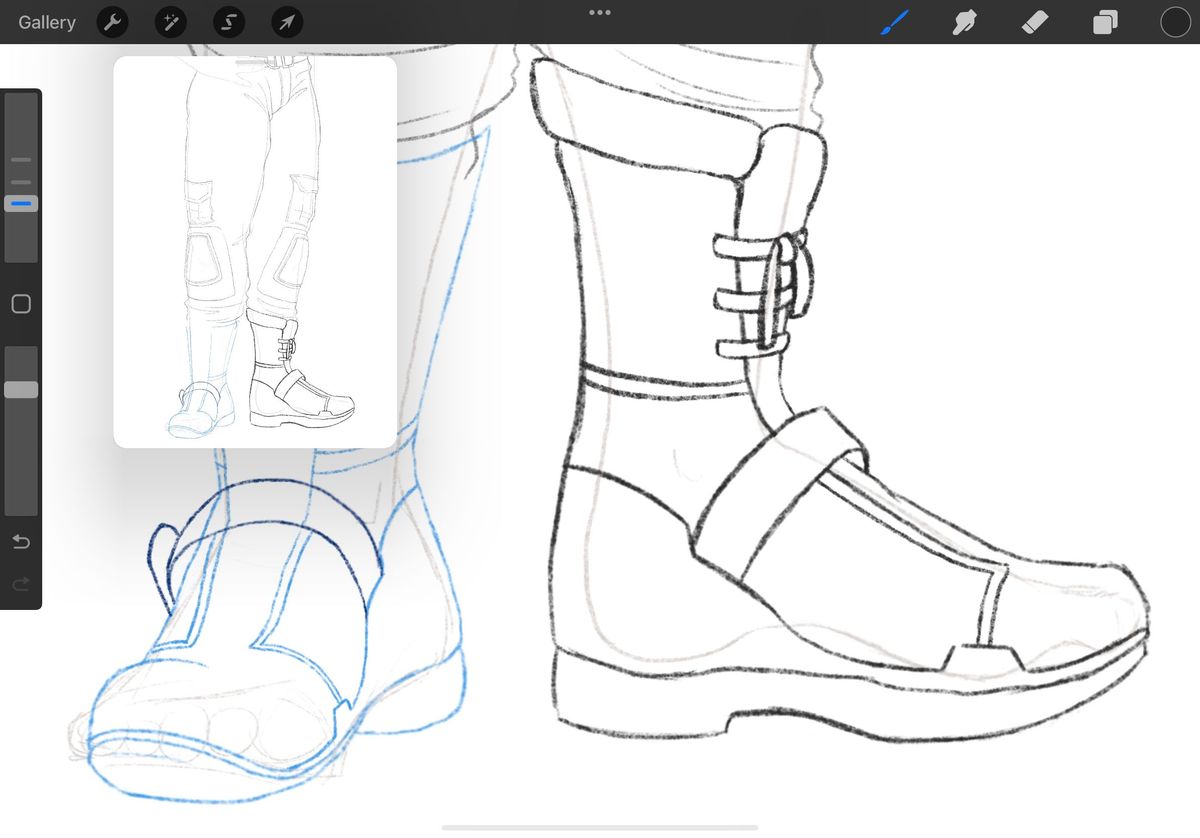
Task: Click the brush opacity slider
Action: coord(21,431)
